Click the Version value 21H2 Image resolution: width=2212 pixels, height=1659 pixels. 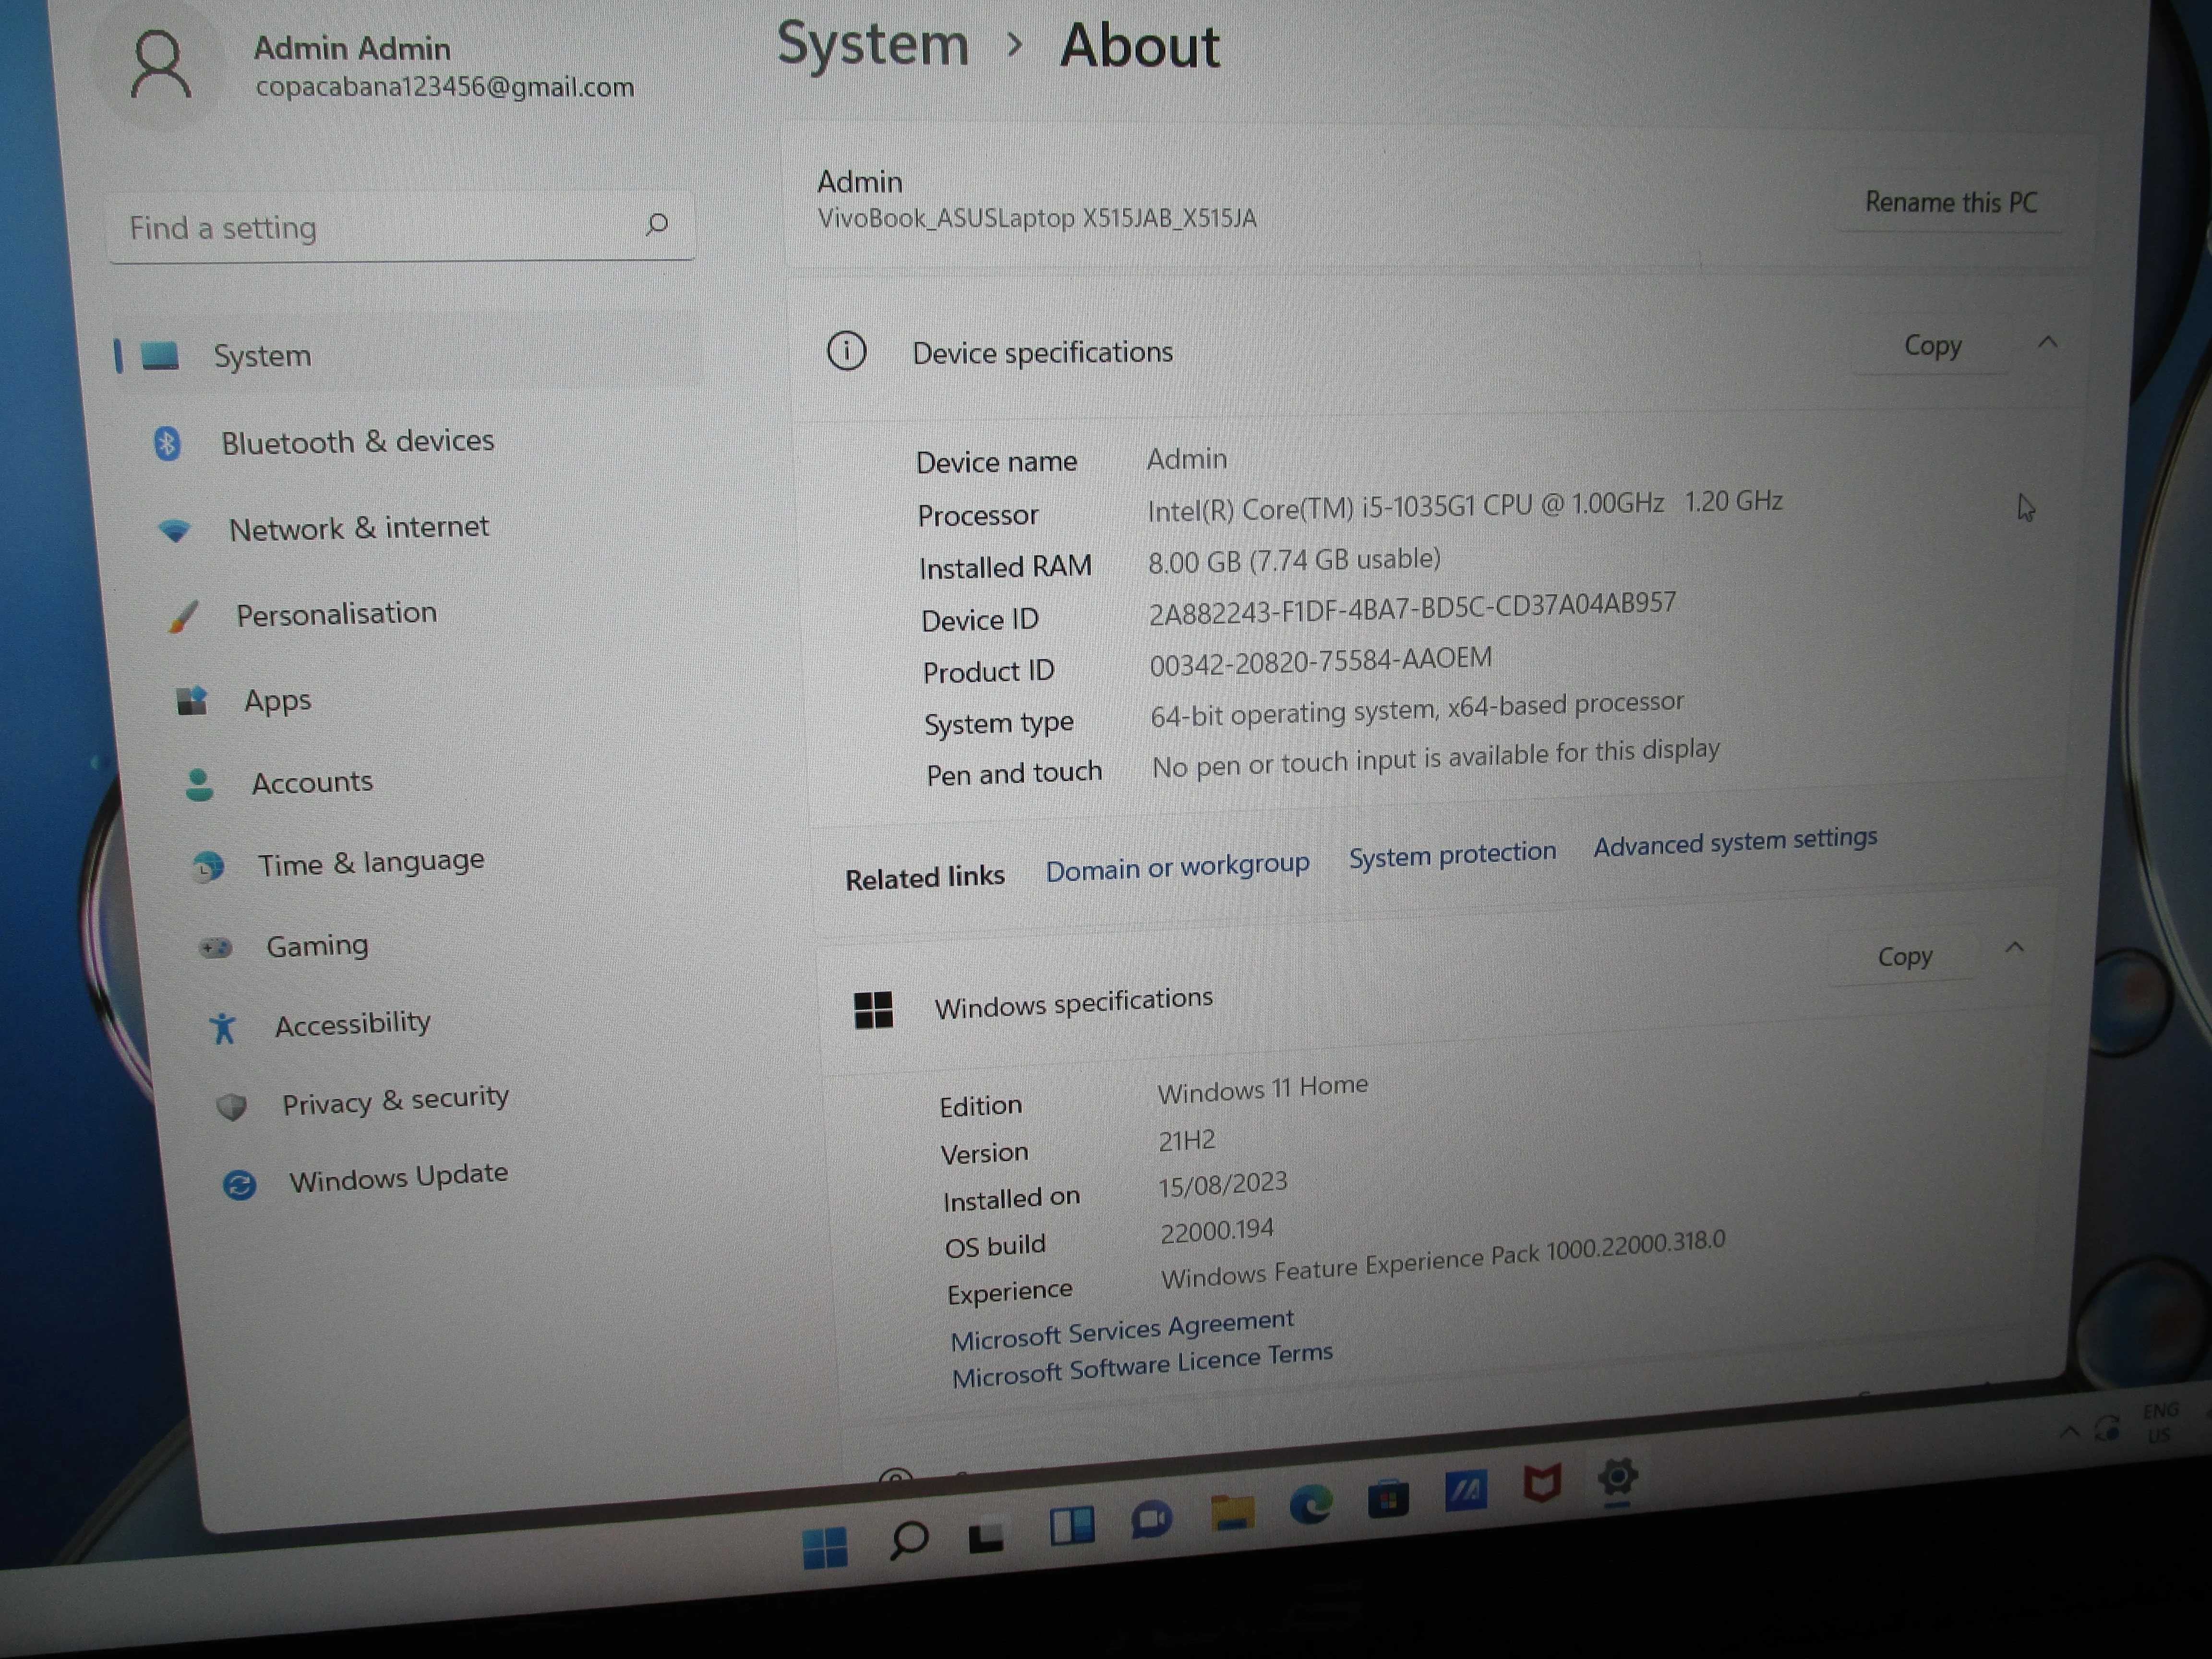(1187, 1141)
